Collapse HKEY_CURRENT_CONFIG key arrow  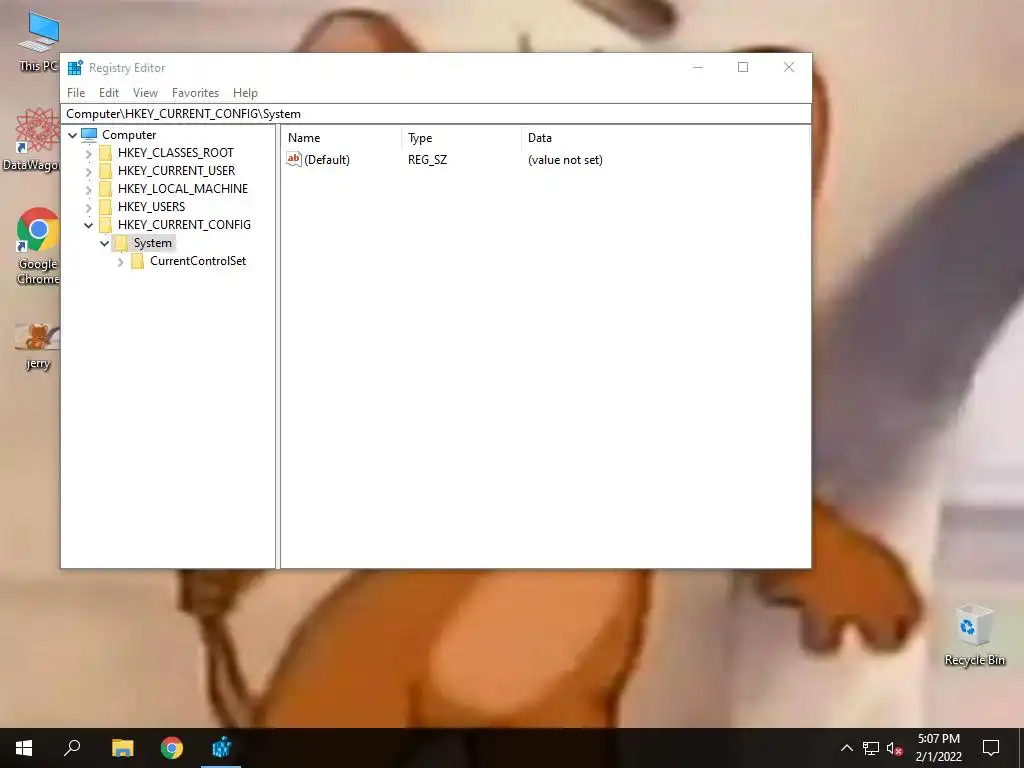point(89,225)
